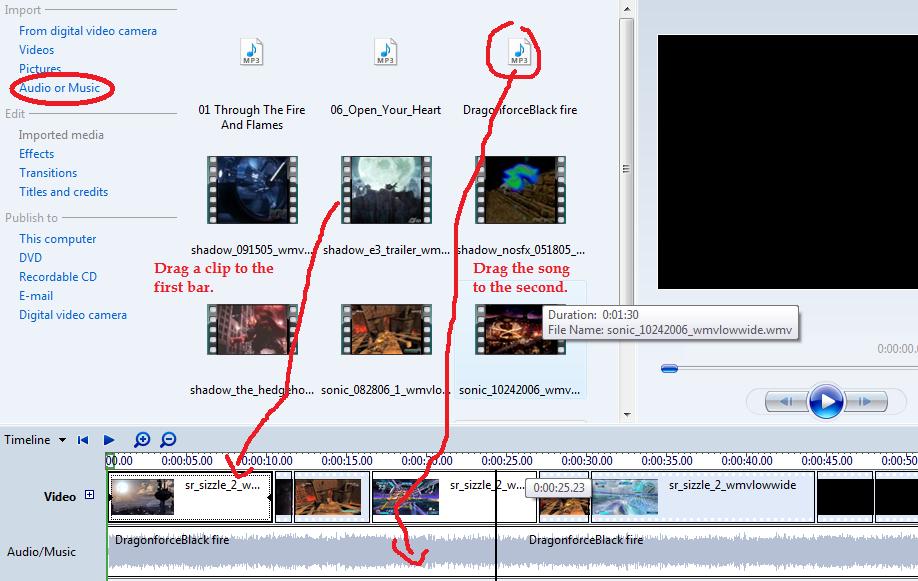
Task: Click the Videos import link
Action: (36, 50)
